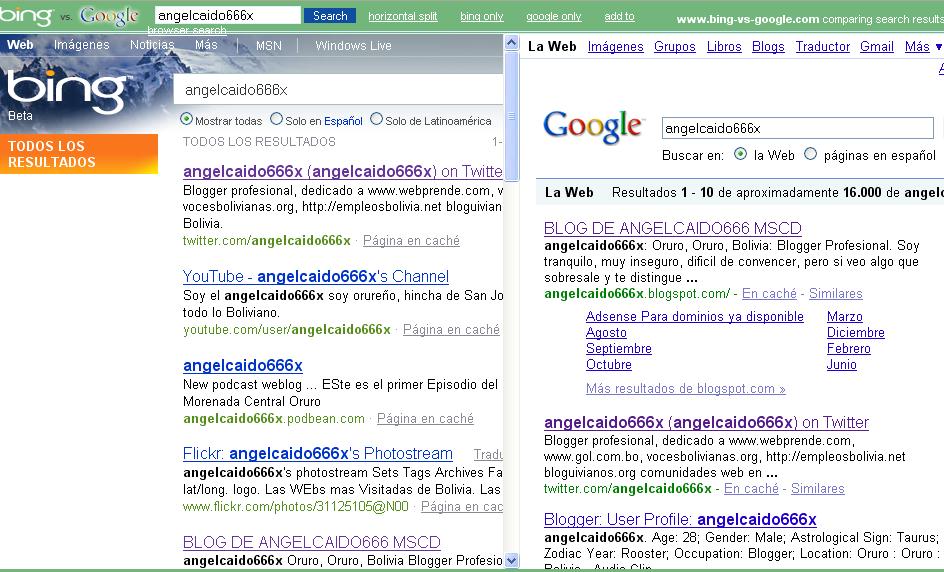Show google only results
Viewport: 944px width, 572px height.
pos(553,16)
